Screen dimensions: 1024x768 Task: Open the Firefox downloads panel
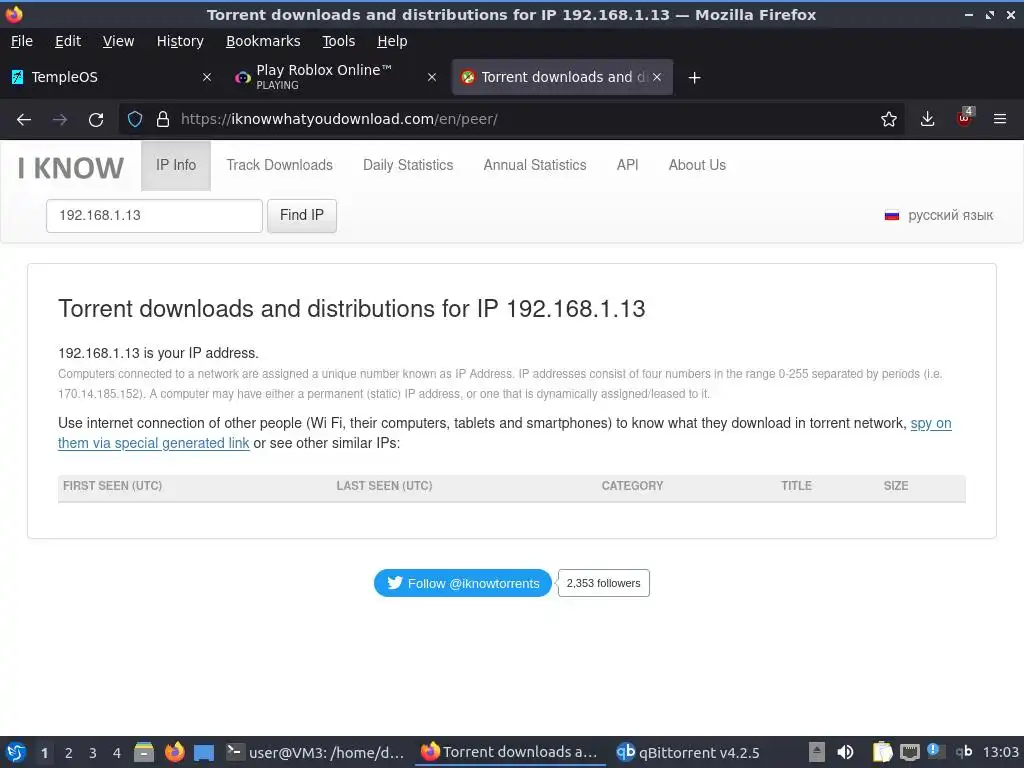[x=927, y=119]
